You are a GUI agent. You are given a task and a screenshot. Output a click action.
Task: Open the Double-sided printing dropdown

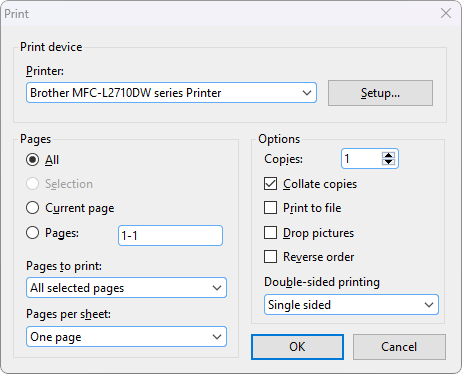(351, 305)
